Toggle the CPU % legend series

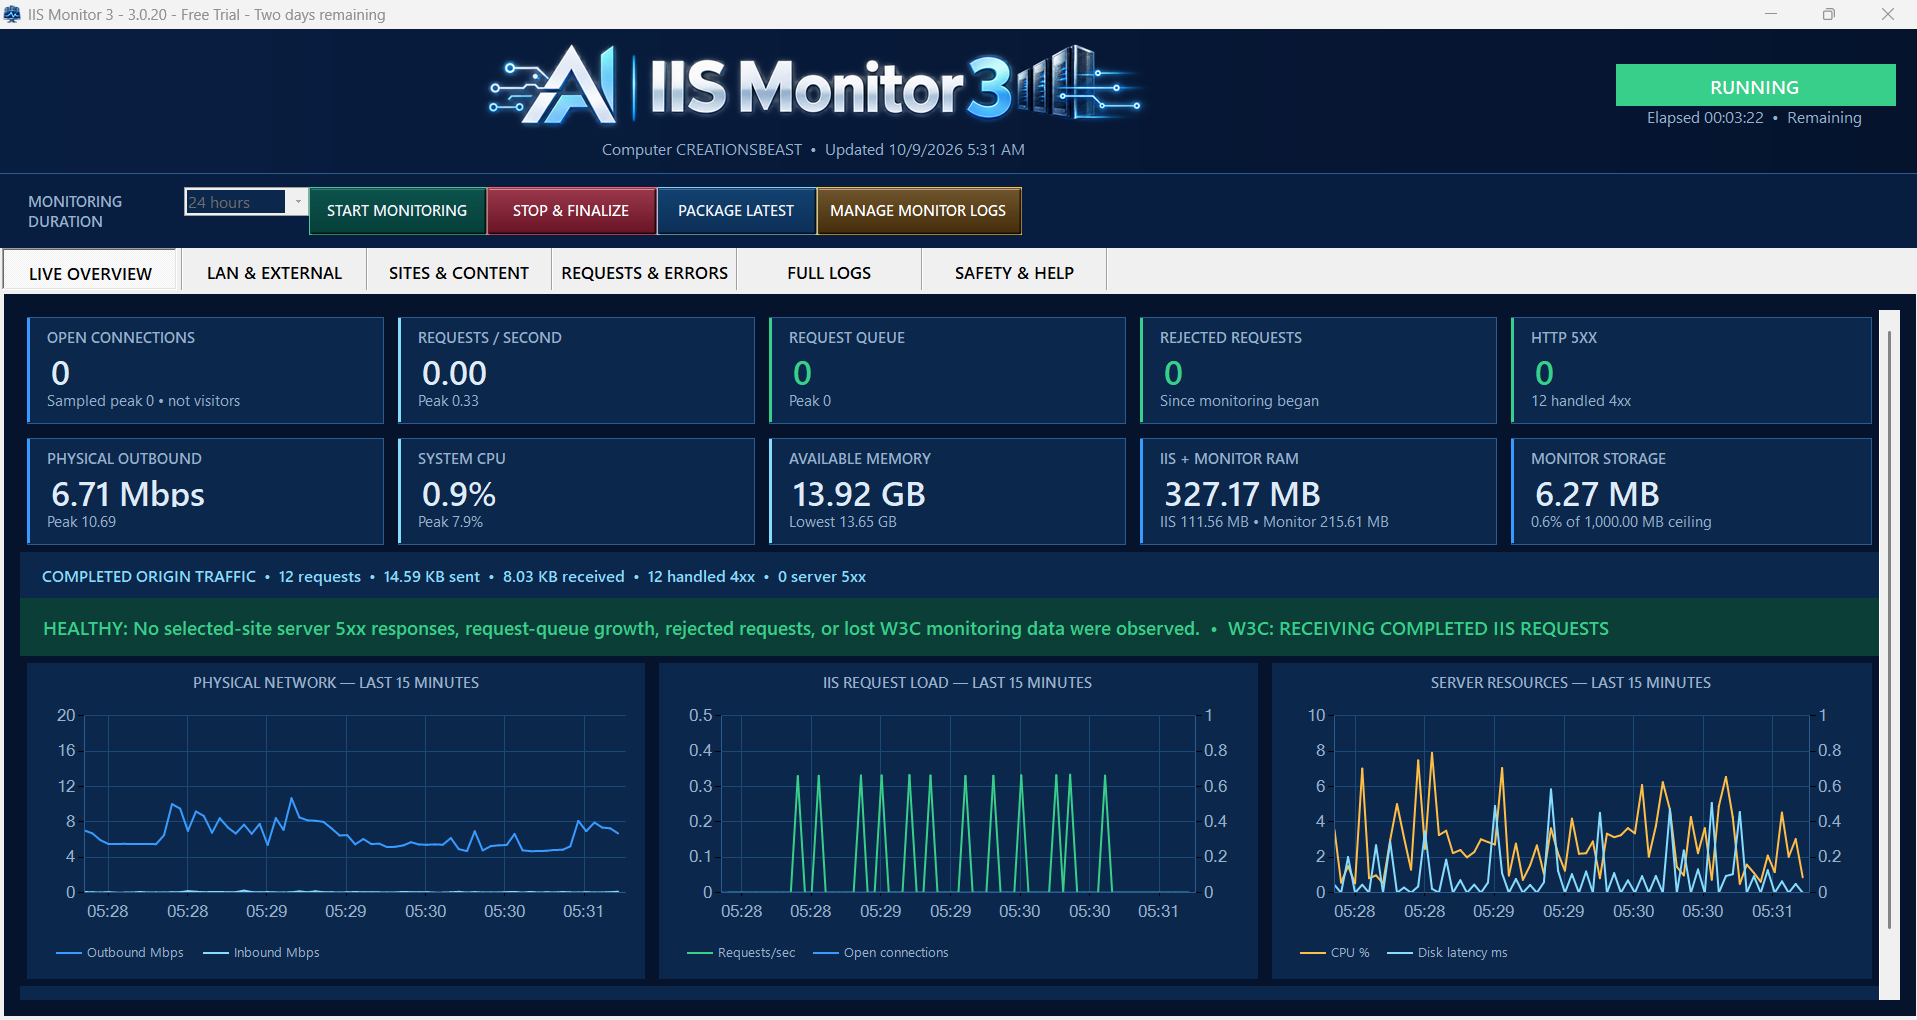pos(1335,953)
